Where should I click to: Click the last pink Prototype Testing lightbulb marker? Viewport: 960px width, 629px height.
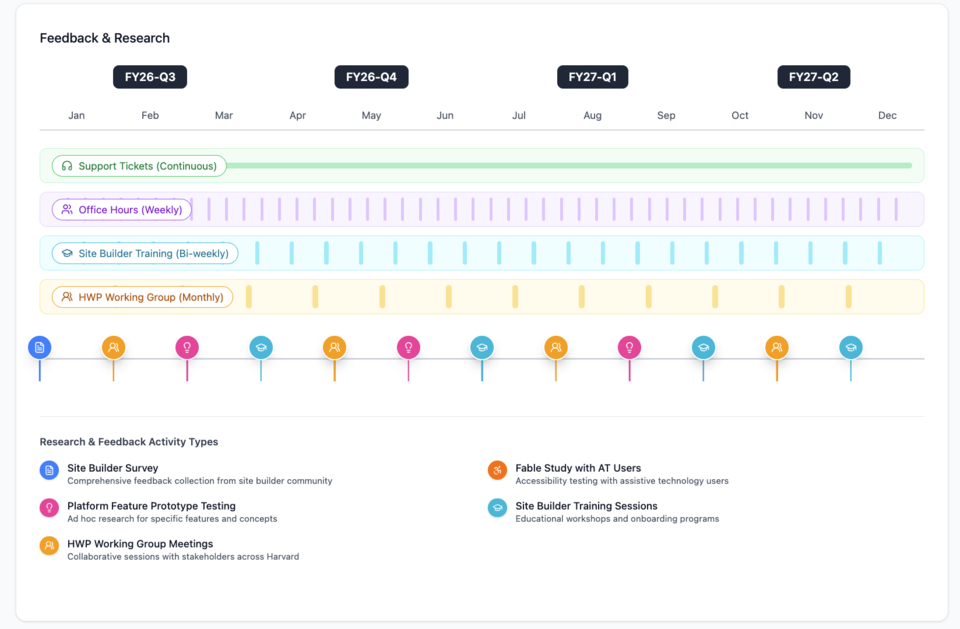click(x=629, y=347)
